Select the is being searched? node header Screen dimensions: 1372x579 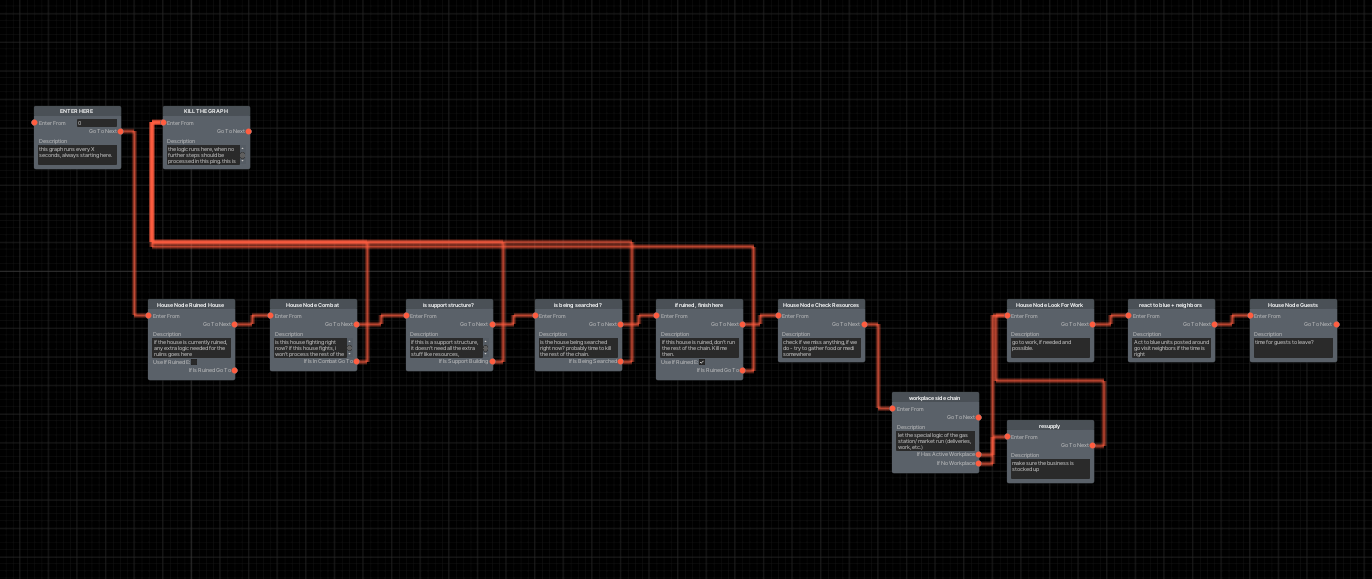(x=578, y=304)
